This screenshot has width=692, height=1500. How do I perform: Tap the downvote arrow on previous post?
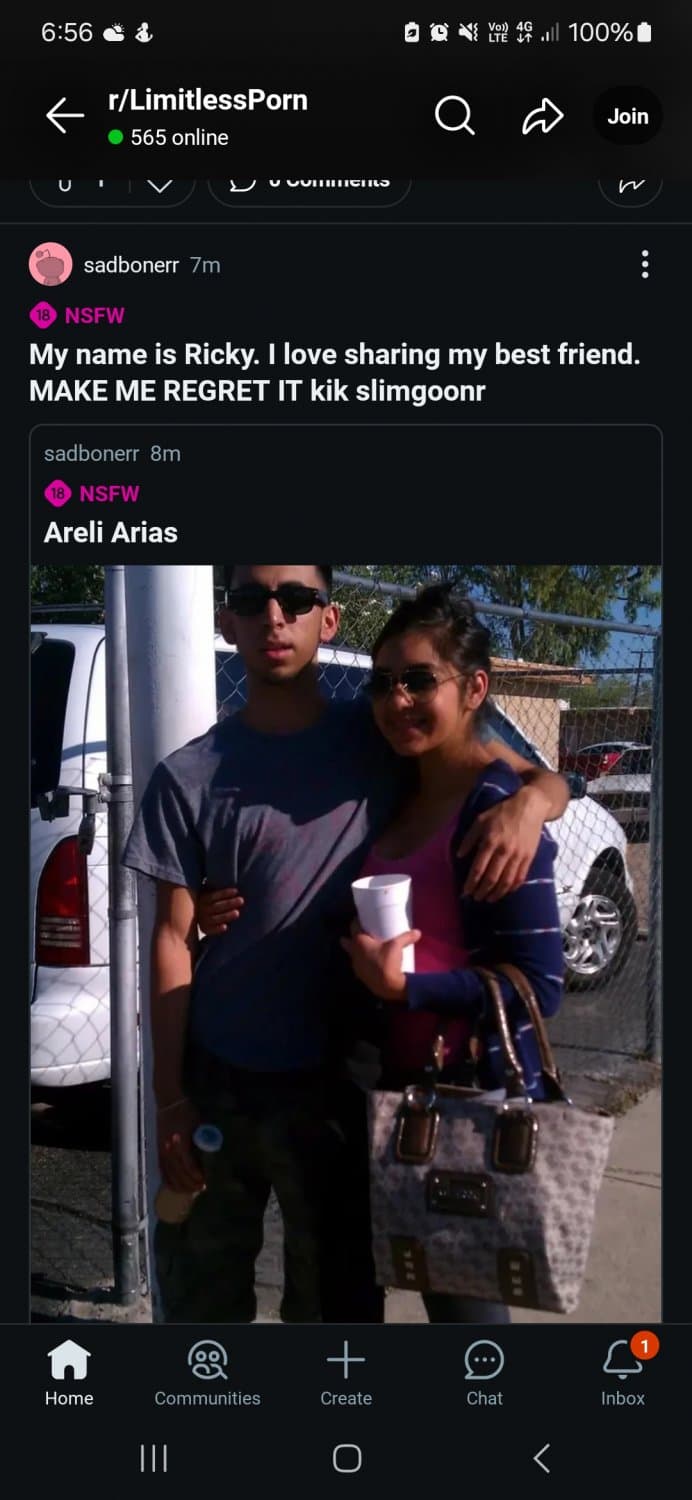pos(160,183)
